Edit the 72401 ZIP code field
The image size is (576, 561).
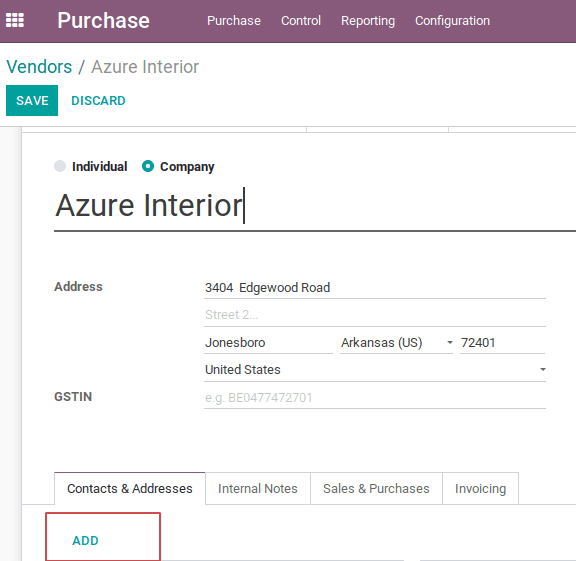[502, 343]
